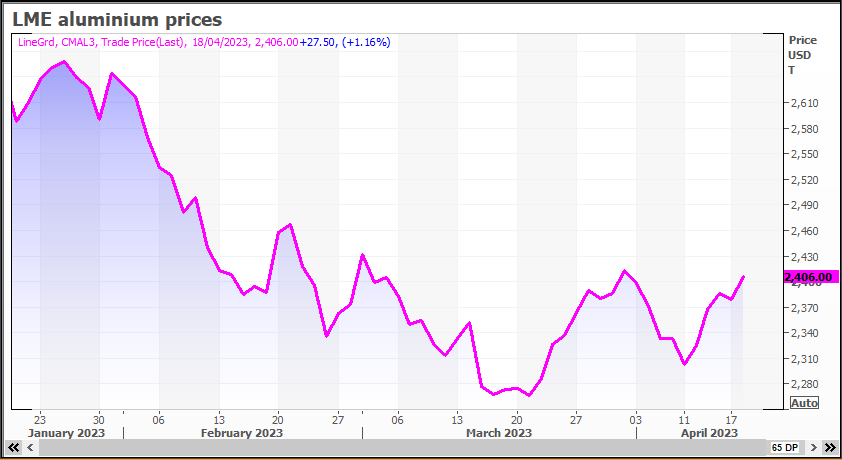This screenshot has width=842, height=460.
Task: Click February 2023 on the time axis
Action: pos(242,433)
